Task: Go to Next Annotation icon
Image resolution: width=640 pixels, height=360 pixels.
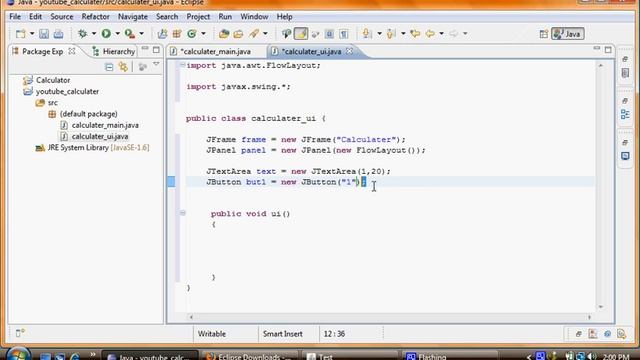Action: tap(367, 34)
